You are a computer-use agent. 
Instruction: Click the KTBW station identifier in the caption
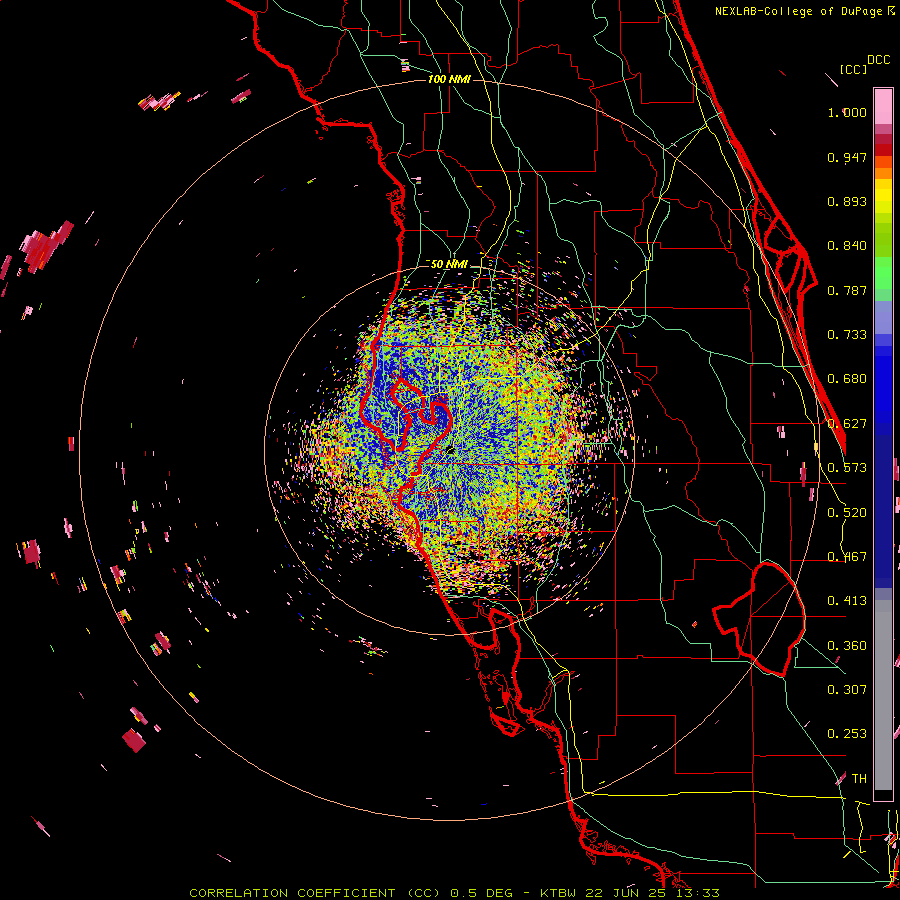click(x=560, y=893)
